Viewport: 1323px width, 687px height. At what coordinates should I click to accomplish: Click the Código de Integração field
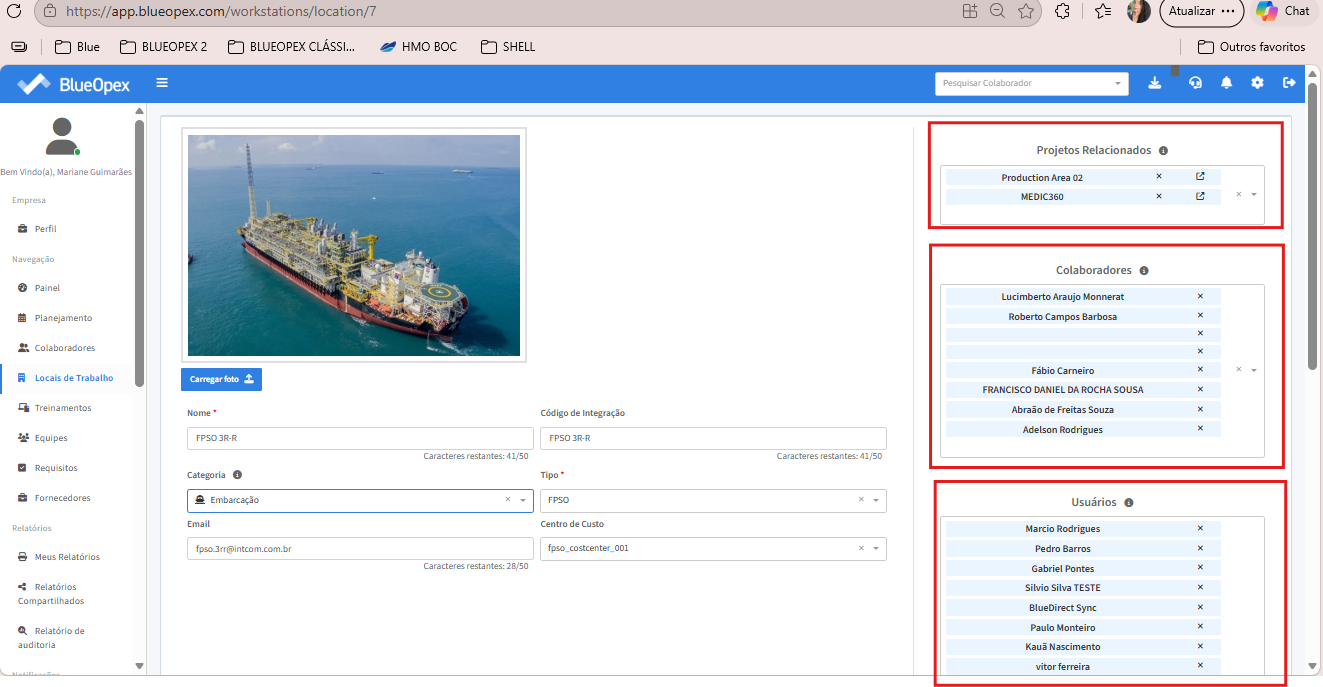[x=713, y=438]
